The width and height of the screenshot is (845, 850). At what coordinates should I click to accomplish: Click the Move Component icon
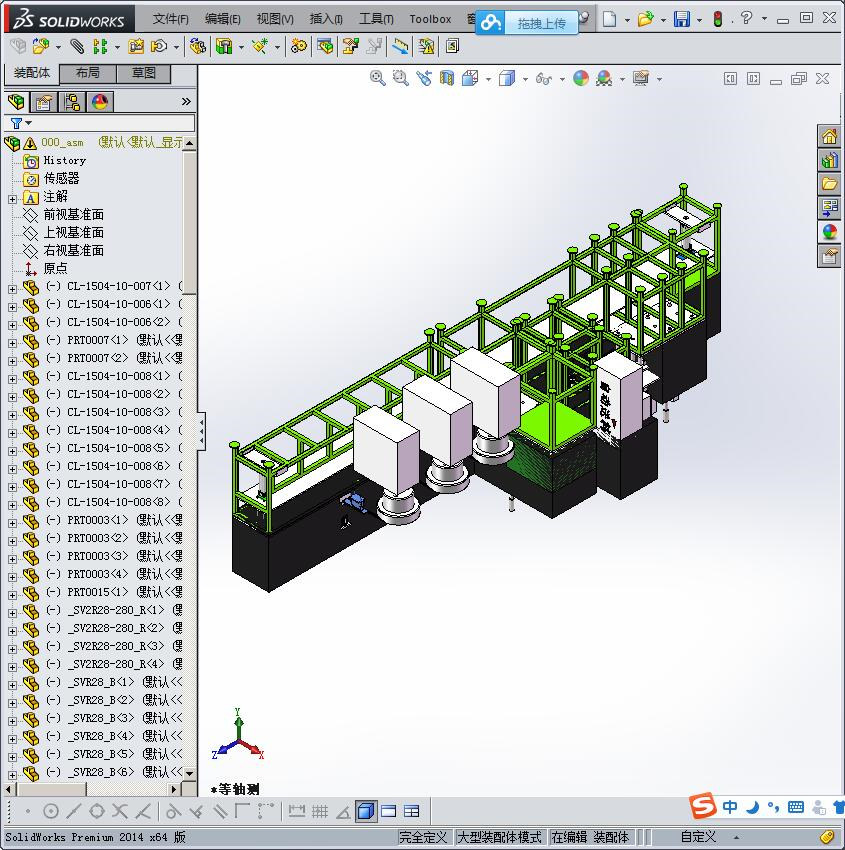(159, 47)
